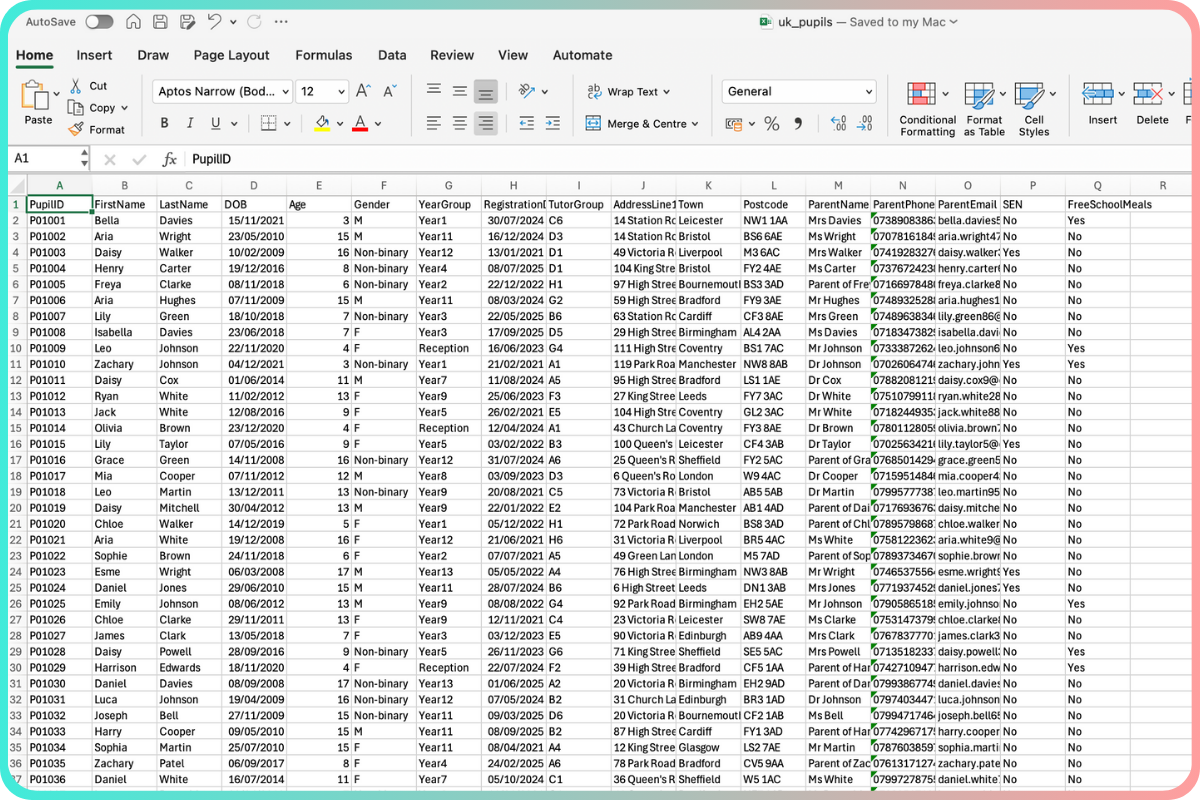Click the Insert Function fx icon
Image resolution: width=1200 pixels, height=800 pixels.
(x=170, y=159)
